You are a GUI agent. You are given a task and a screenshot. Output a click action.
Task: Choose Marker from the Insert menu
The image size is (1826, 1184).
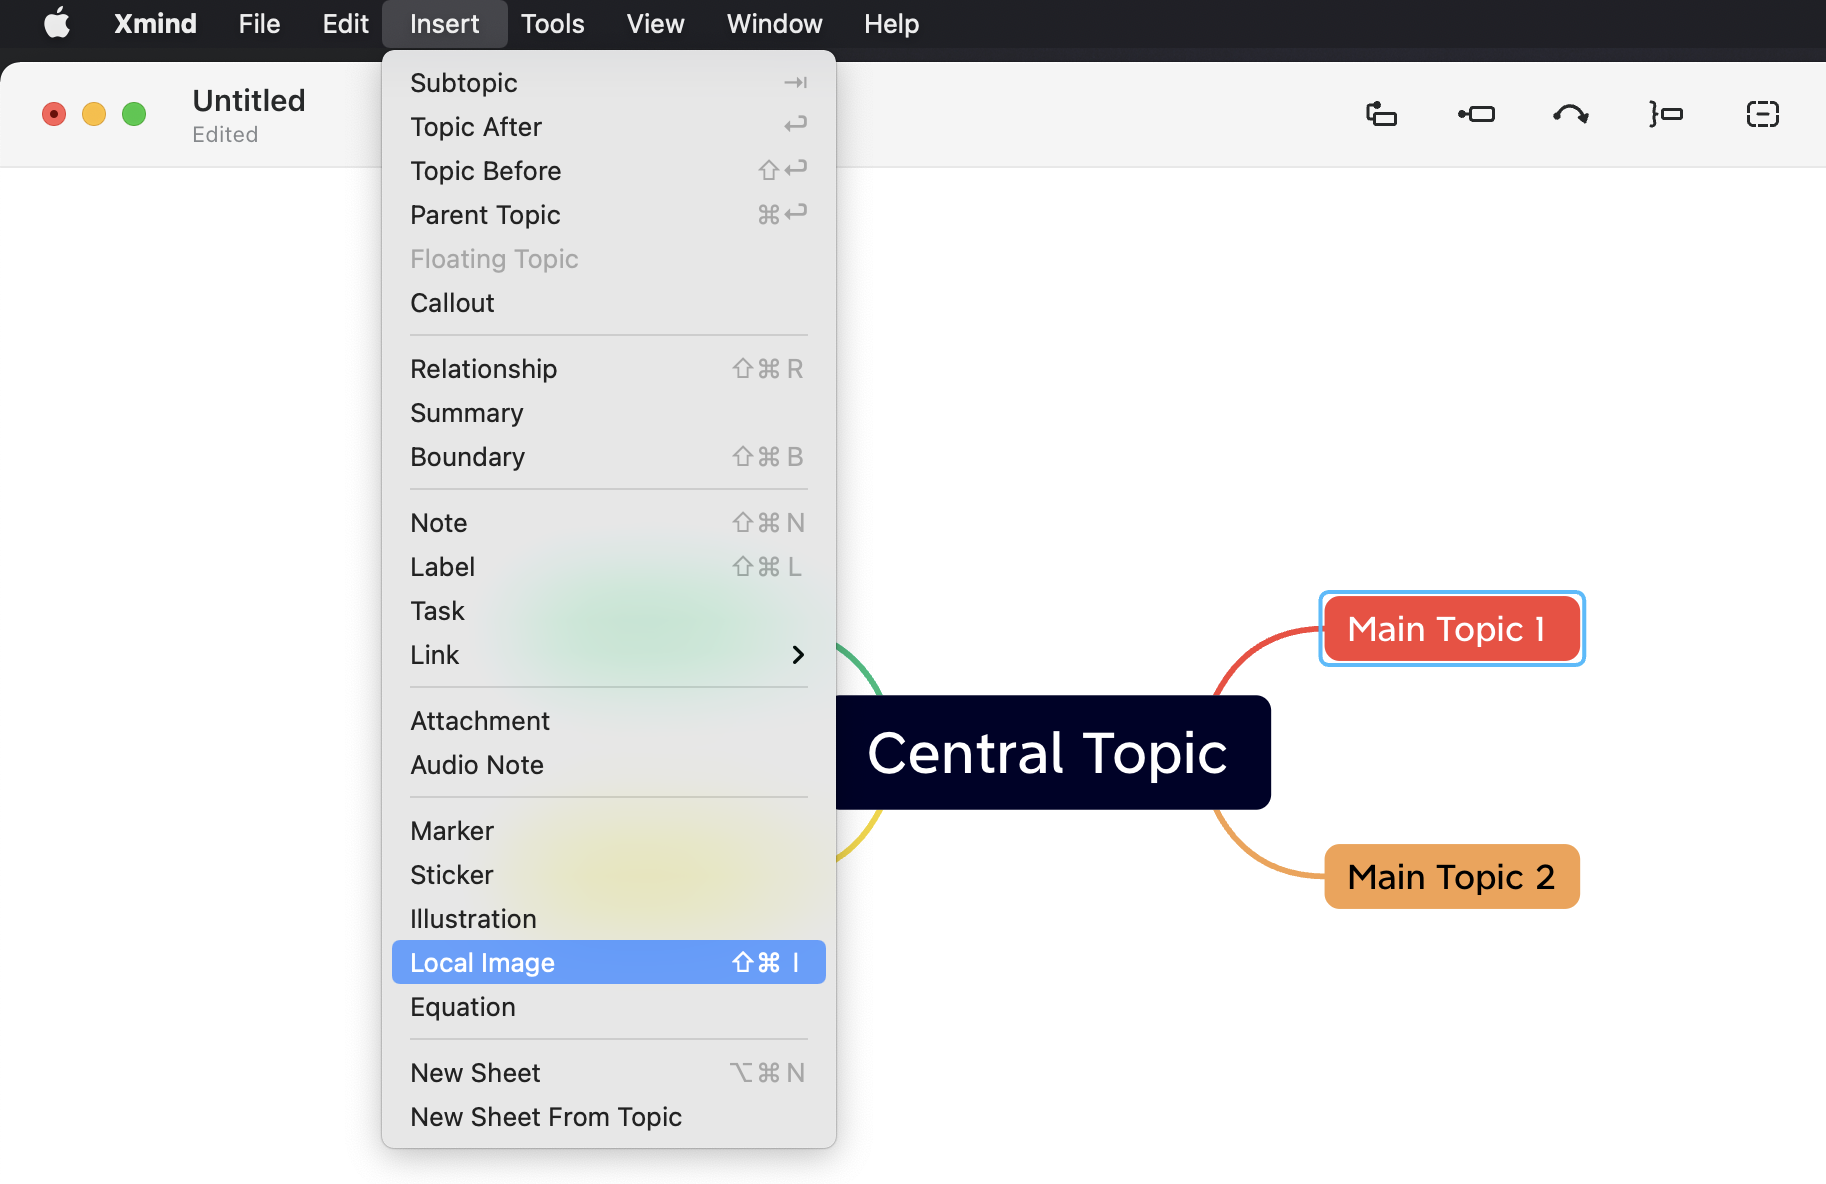[x=608, y=831]
